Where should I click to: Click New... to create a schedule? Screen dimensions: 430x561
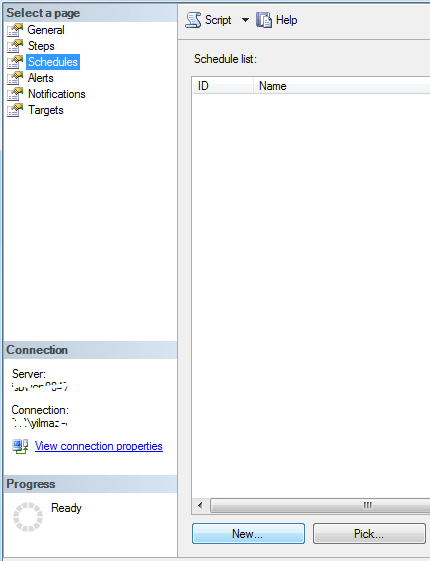pos(248,533)
